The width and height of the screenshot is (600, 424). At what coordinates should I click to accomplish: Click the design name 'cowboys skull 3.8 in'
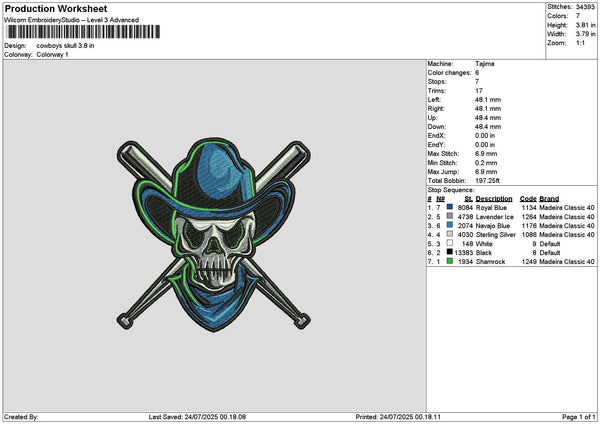click(68, 46)
